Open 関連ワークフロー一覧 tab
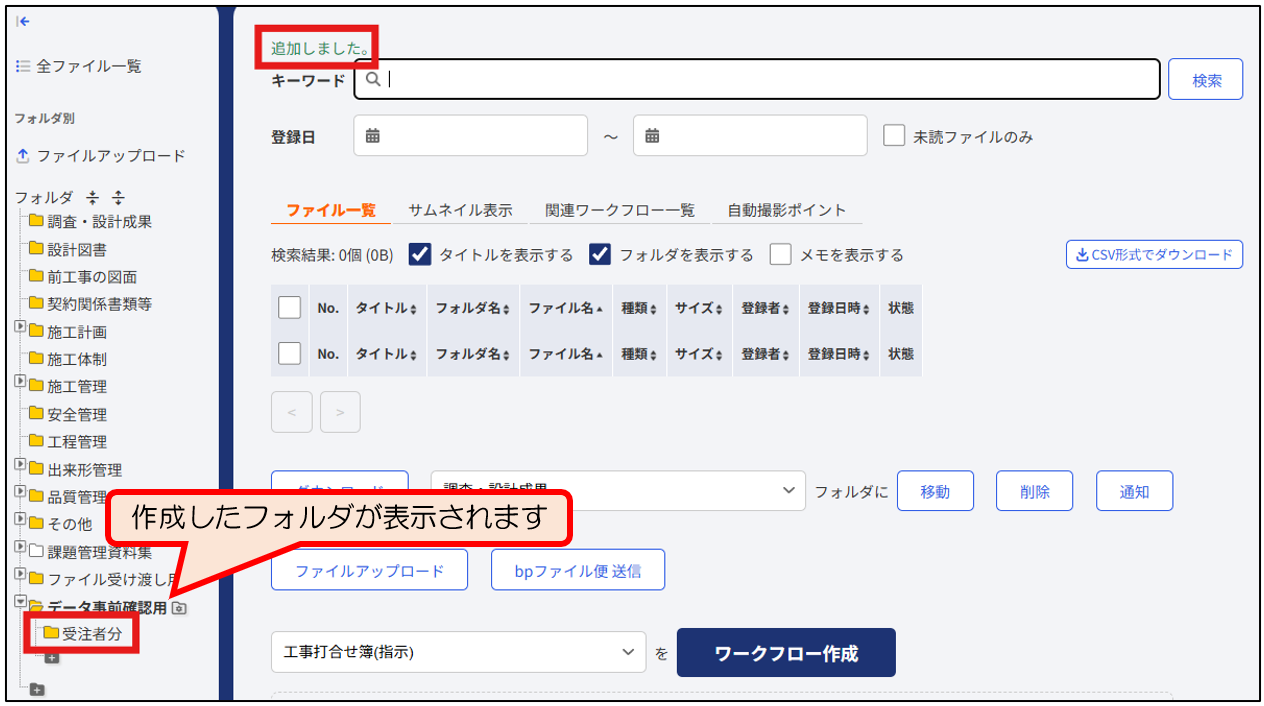This screenshot has width=1264, height=706. pyautogui.click(x=620, y=210)
